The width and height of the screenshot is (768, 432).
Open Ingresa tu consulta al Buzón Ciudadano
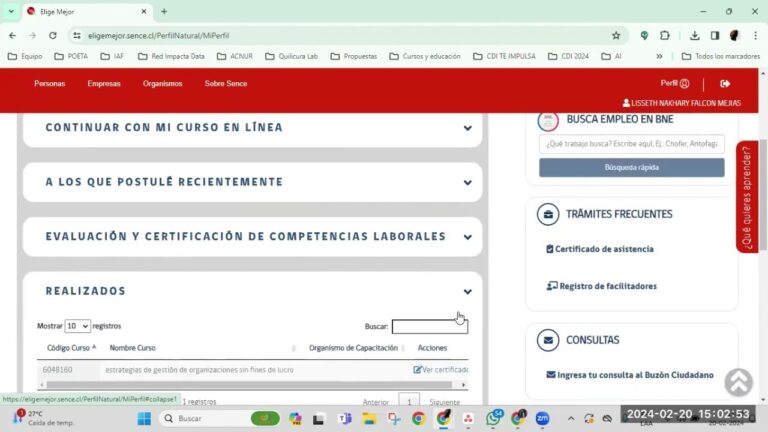(630, 375)
